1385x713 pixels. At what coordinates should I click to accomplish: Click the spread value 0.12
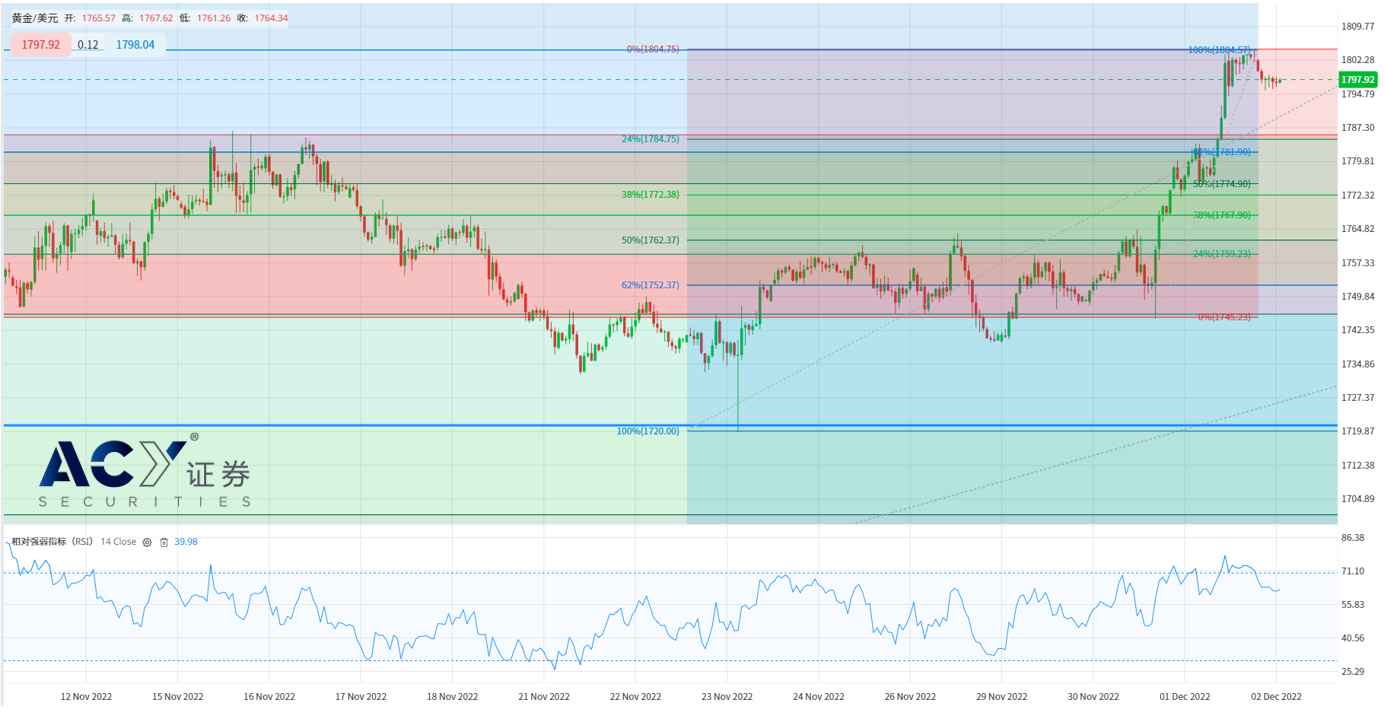pyautogui.click(x=88, y=45)
